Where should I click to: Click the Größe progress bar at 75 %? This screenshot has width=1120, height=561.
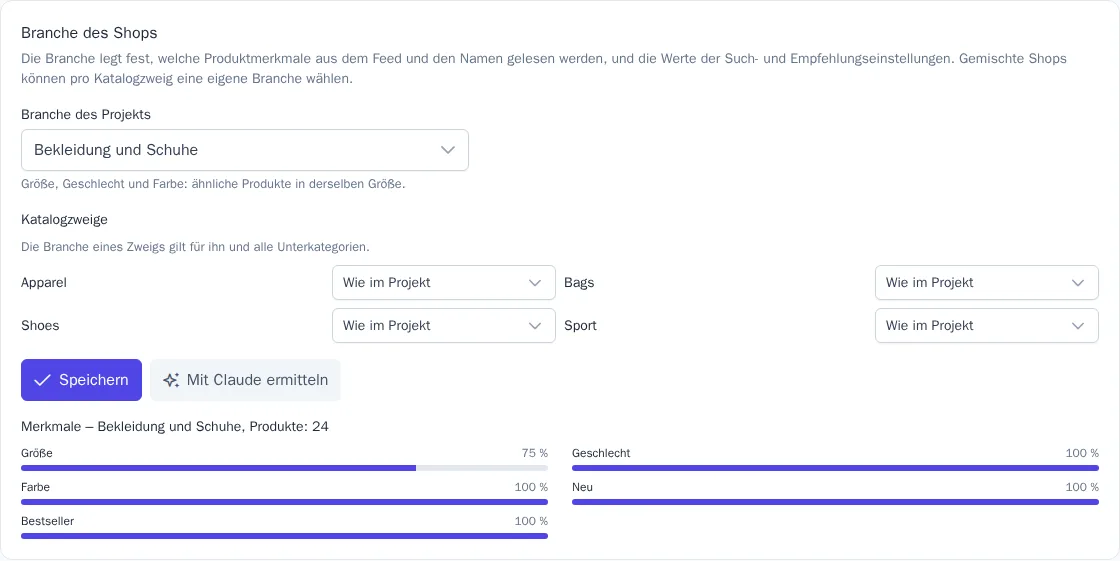click(284, 468)
